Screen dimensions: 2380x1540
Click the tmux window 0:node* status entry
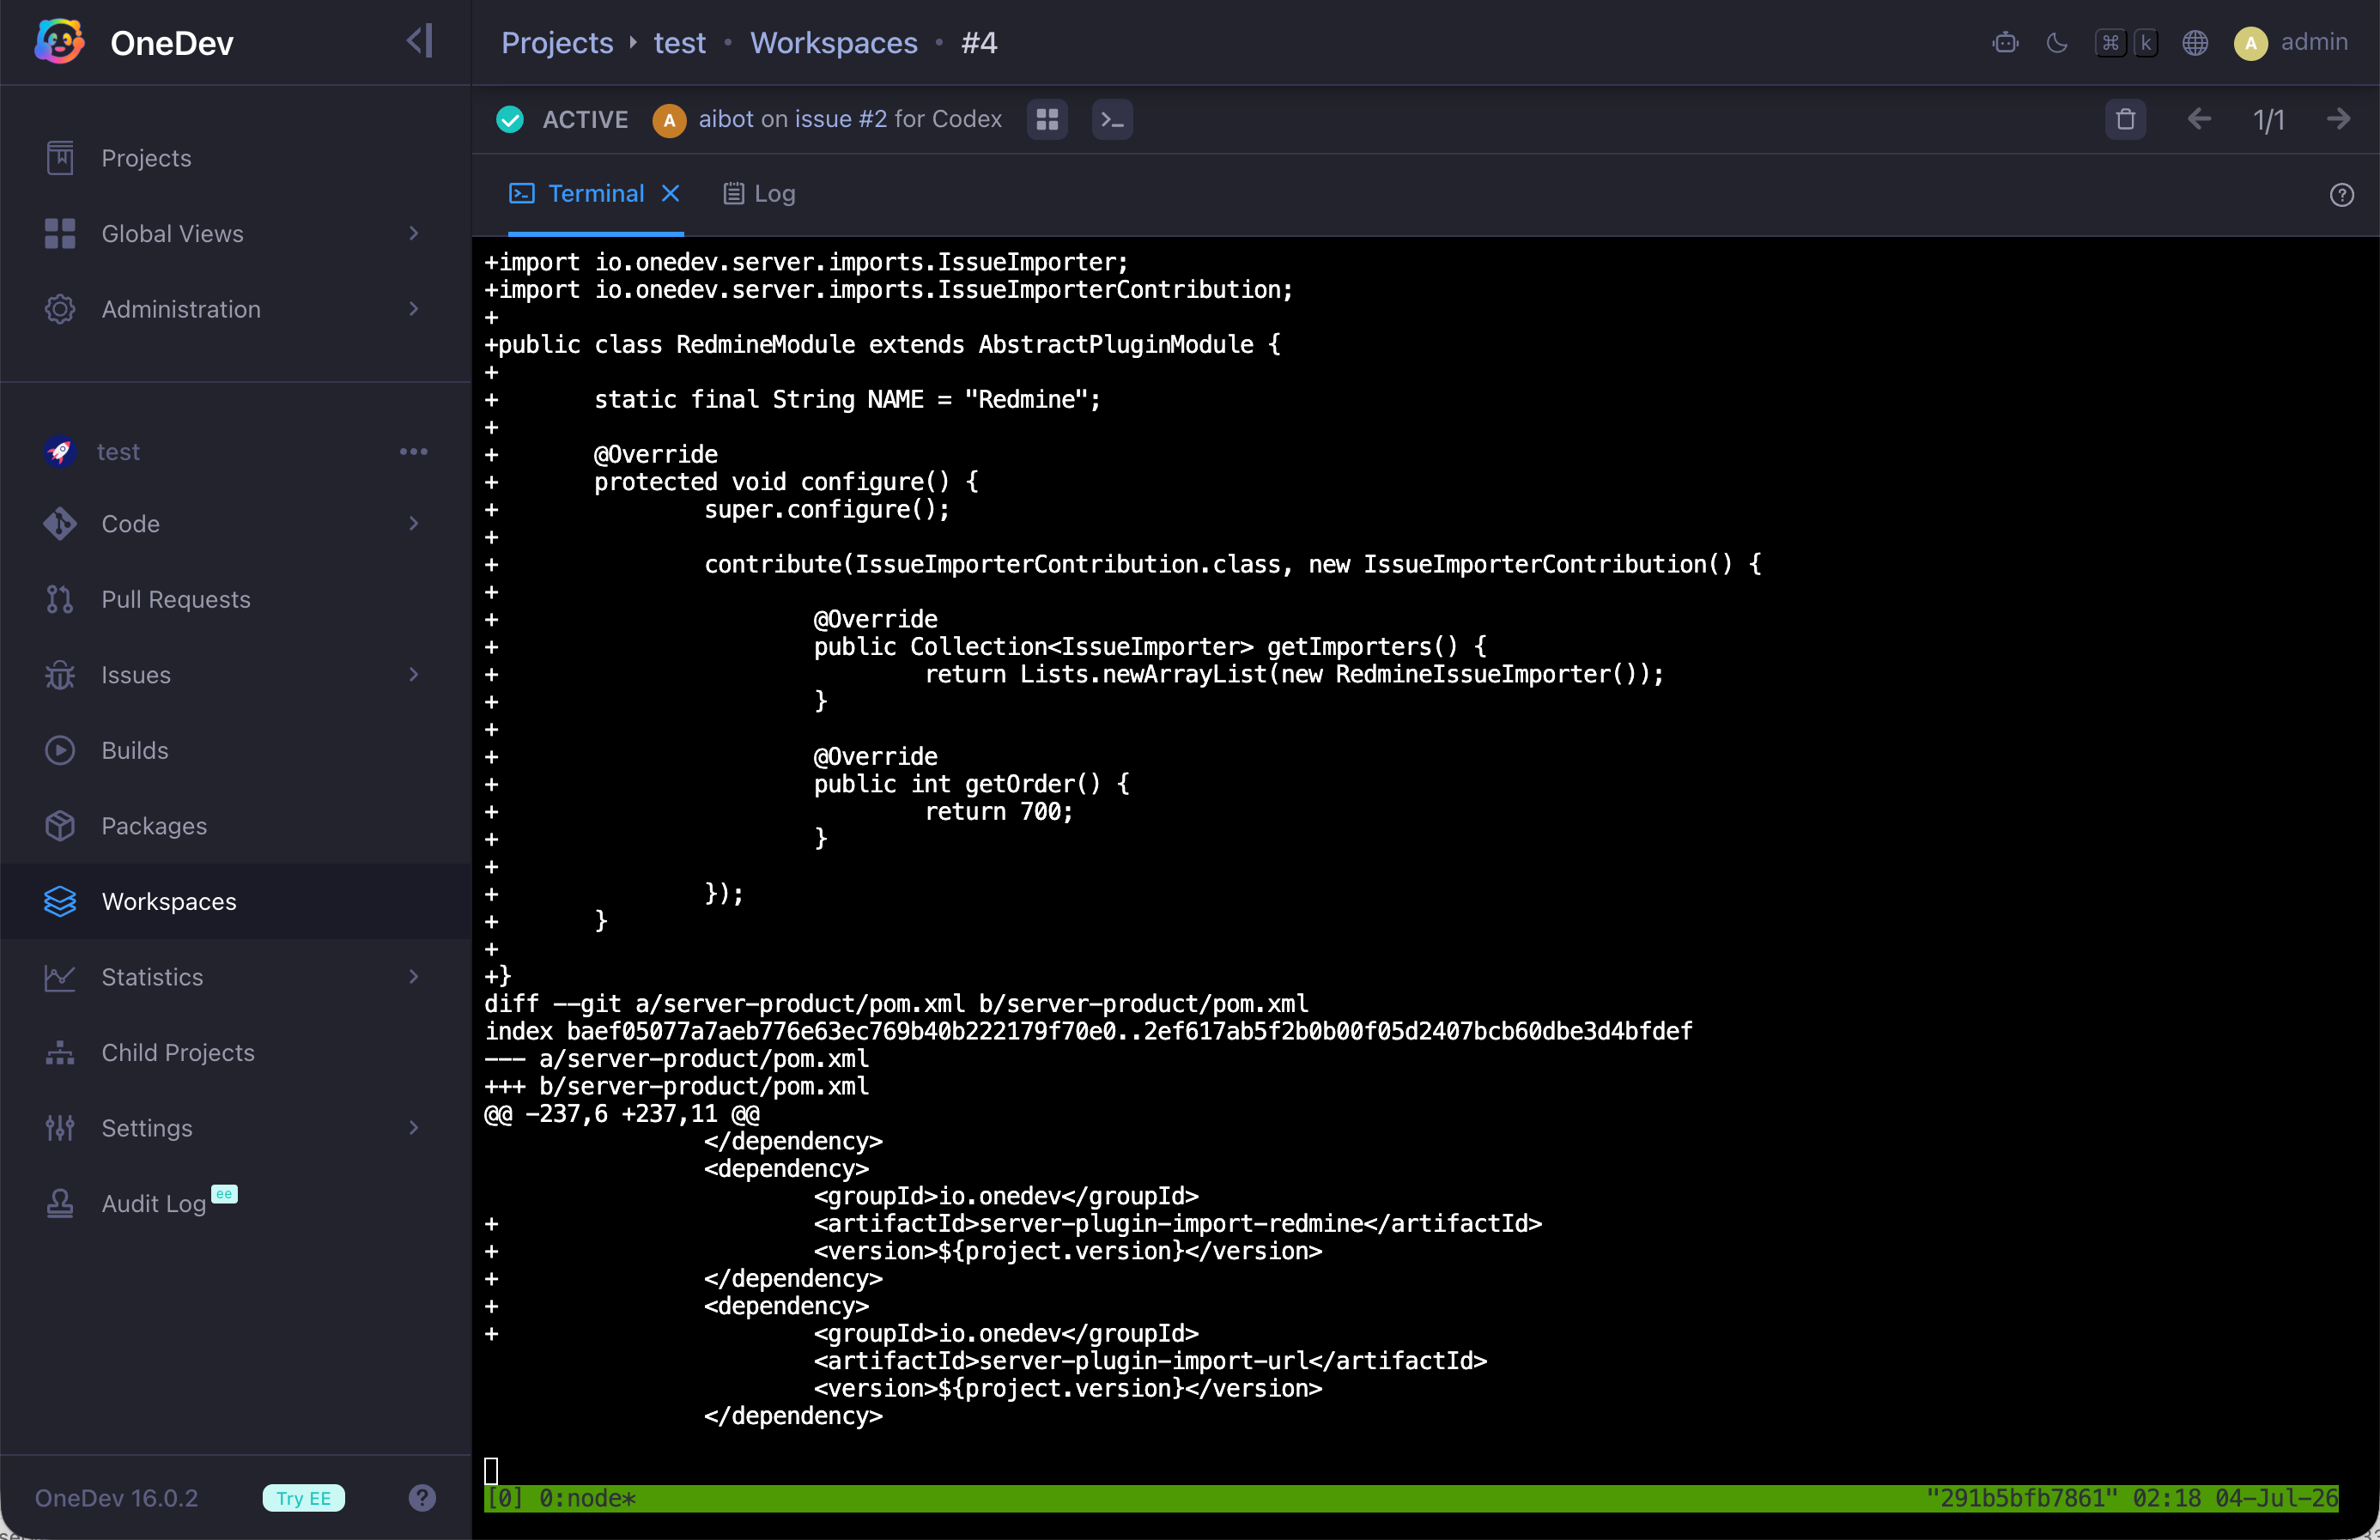point(587,1498)
